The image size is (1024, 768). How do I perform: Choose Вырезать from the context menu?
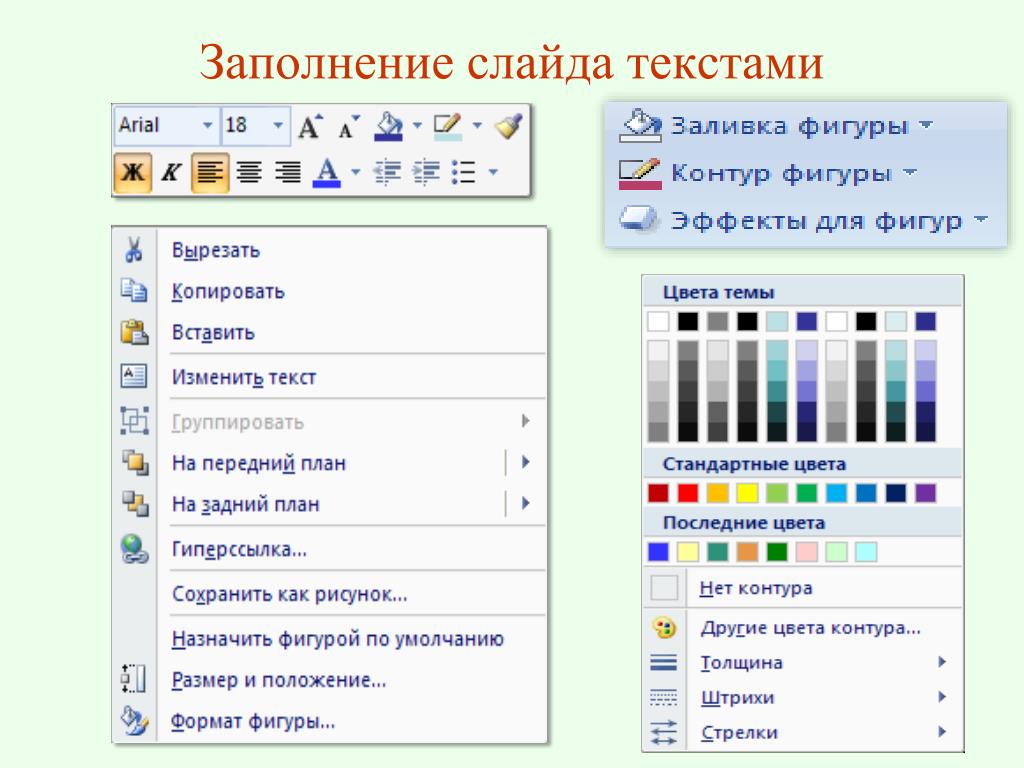(329, 250)
